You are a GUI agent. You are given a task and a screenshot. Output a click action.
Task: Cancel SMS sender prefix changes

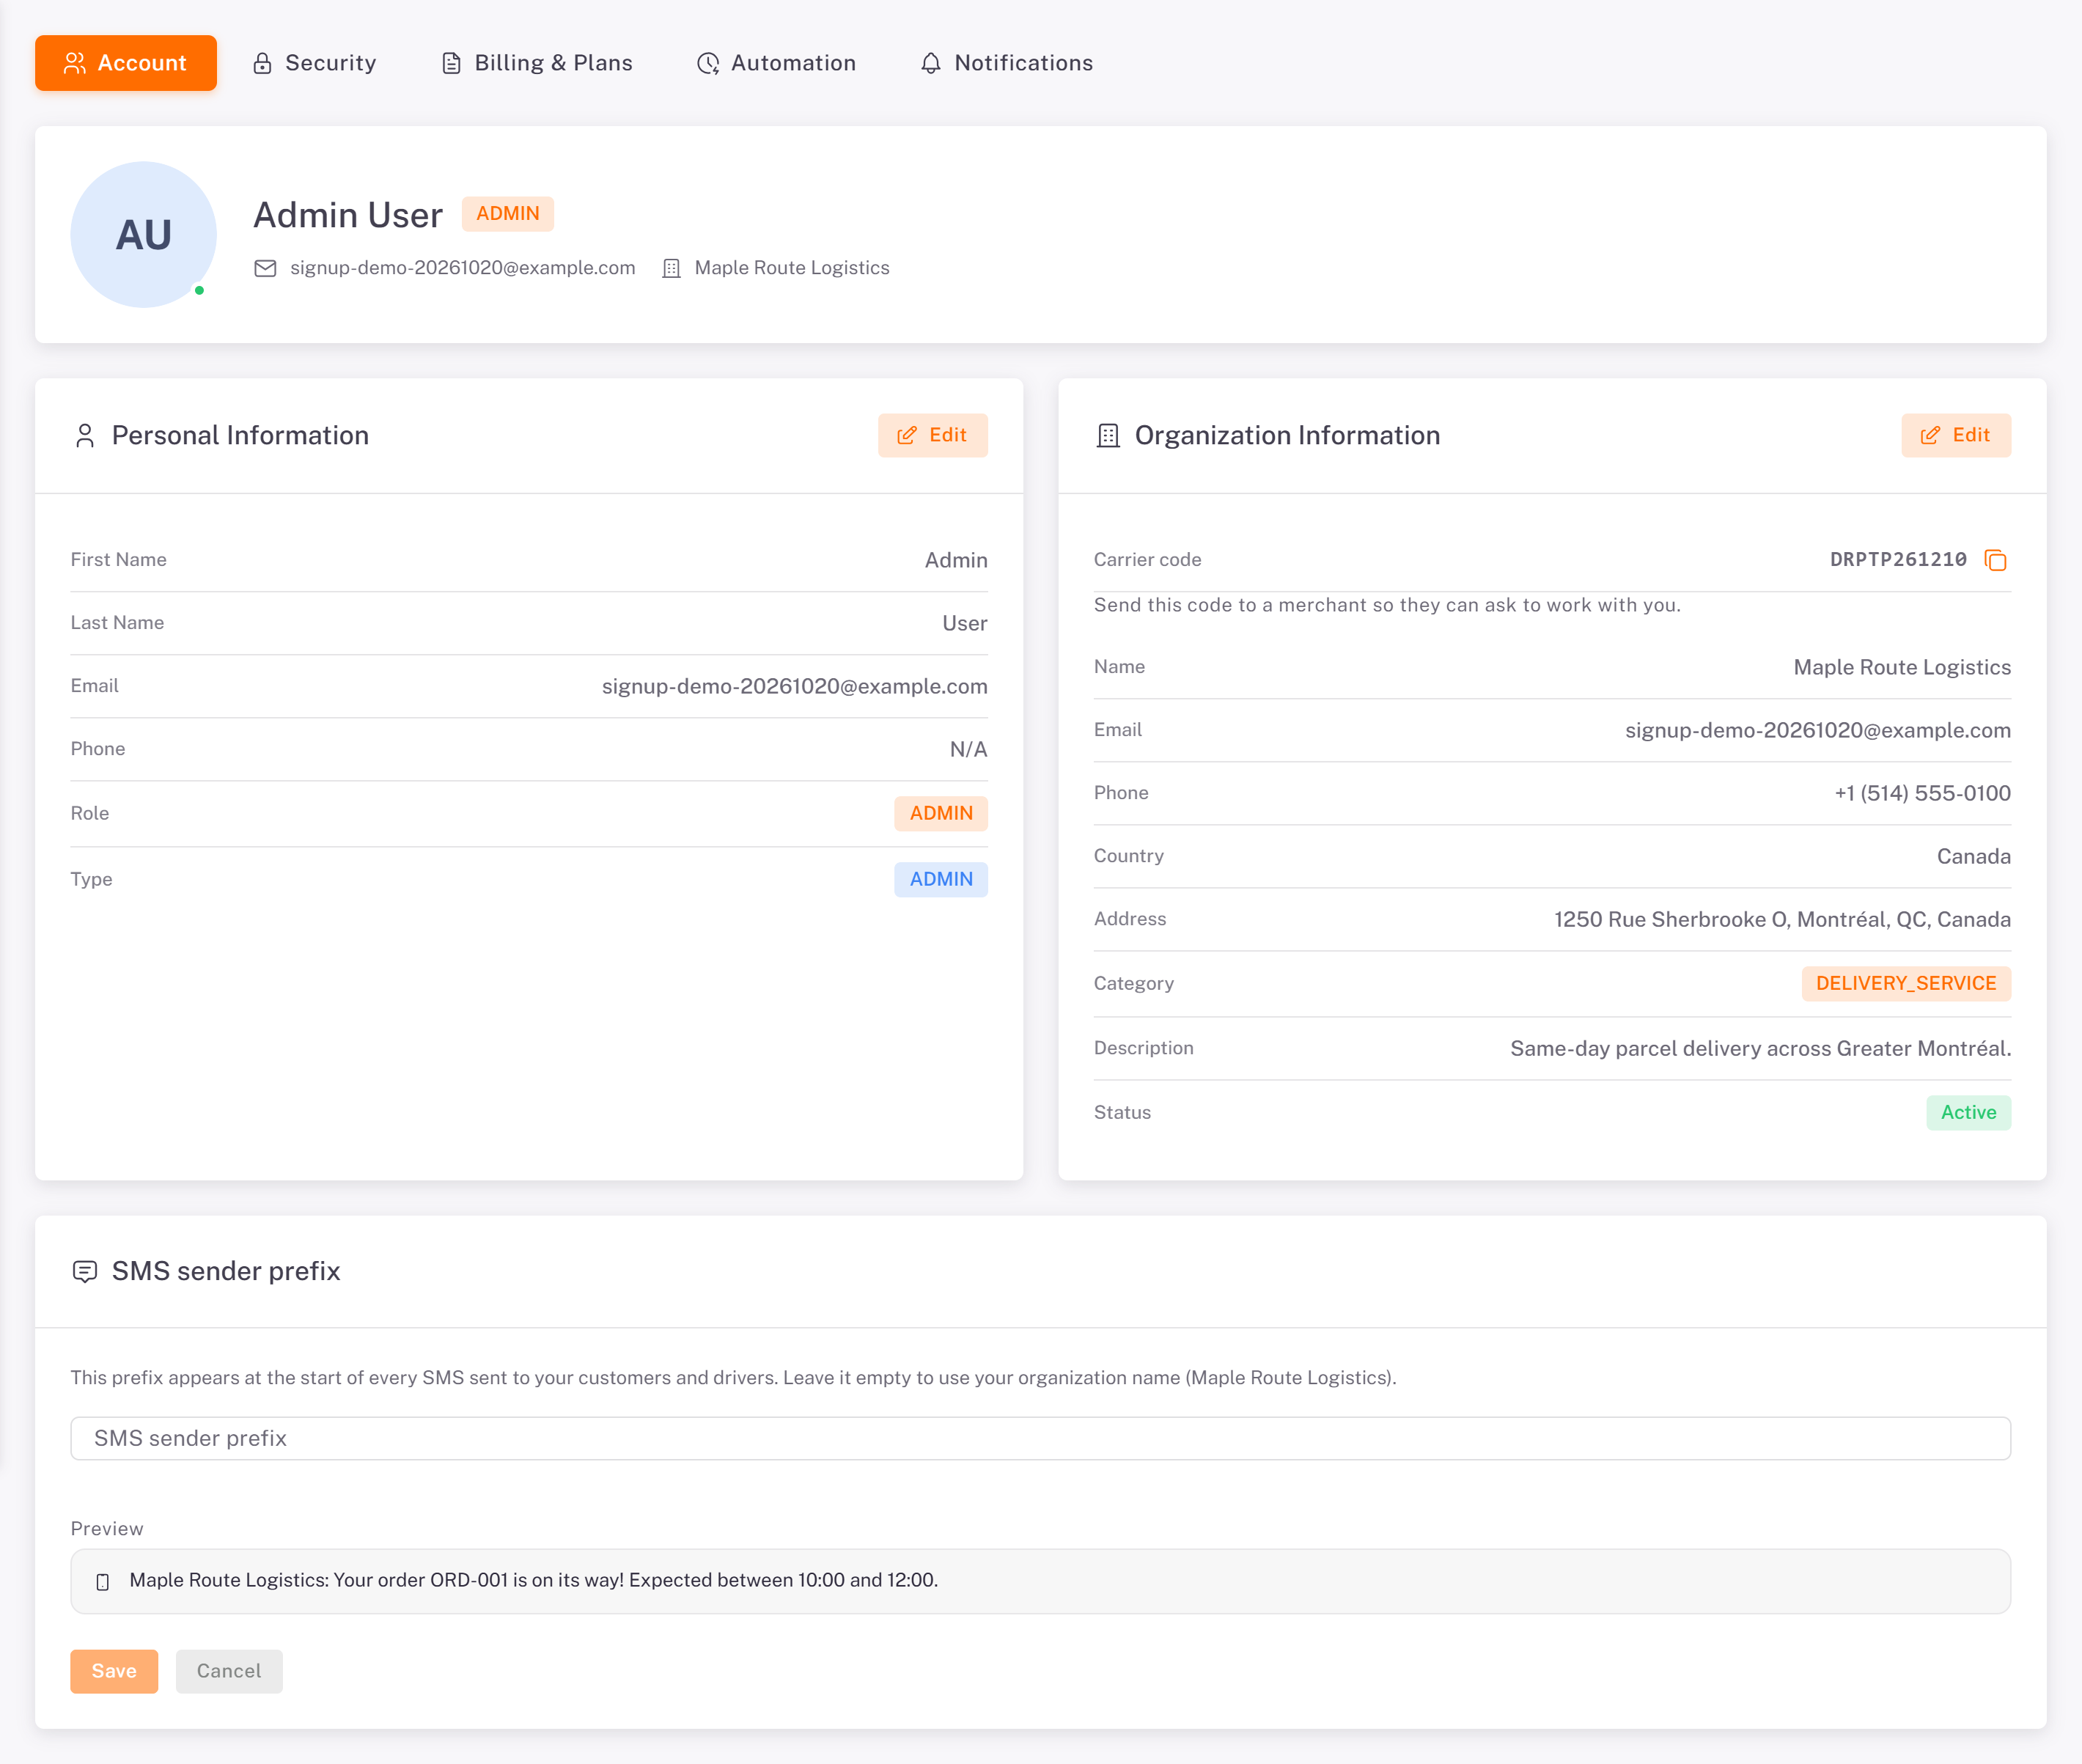pos(229,1672)
